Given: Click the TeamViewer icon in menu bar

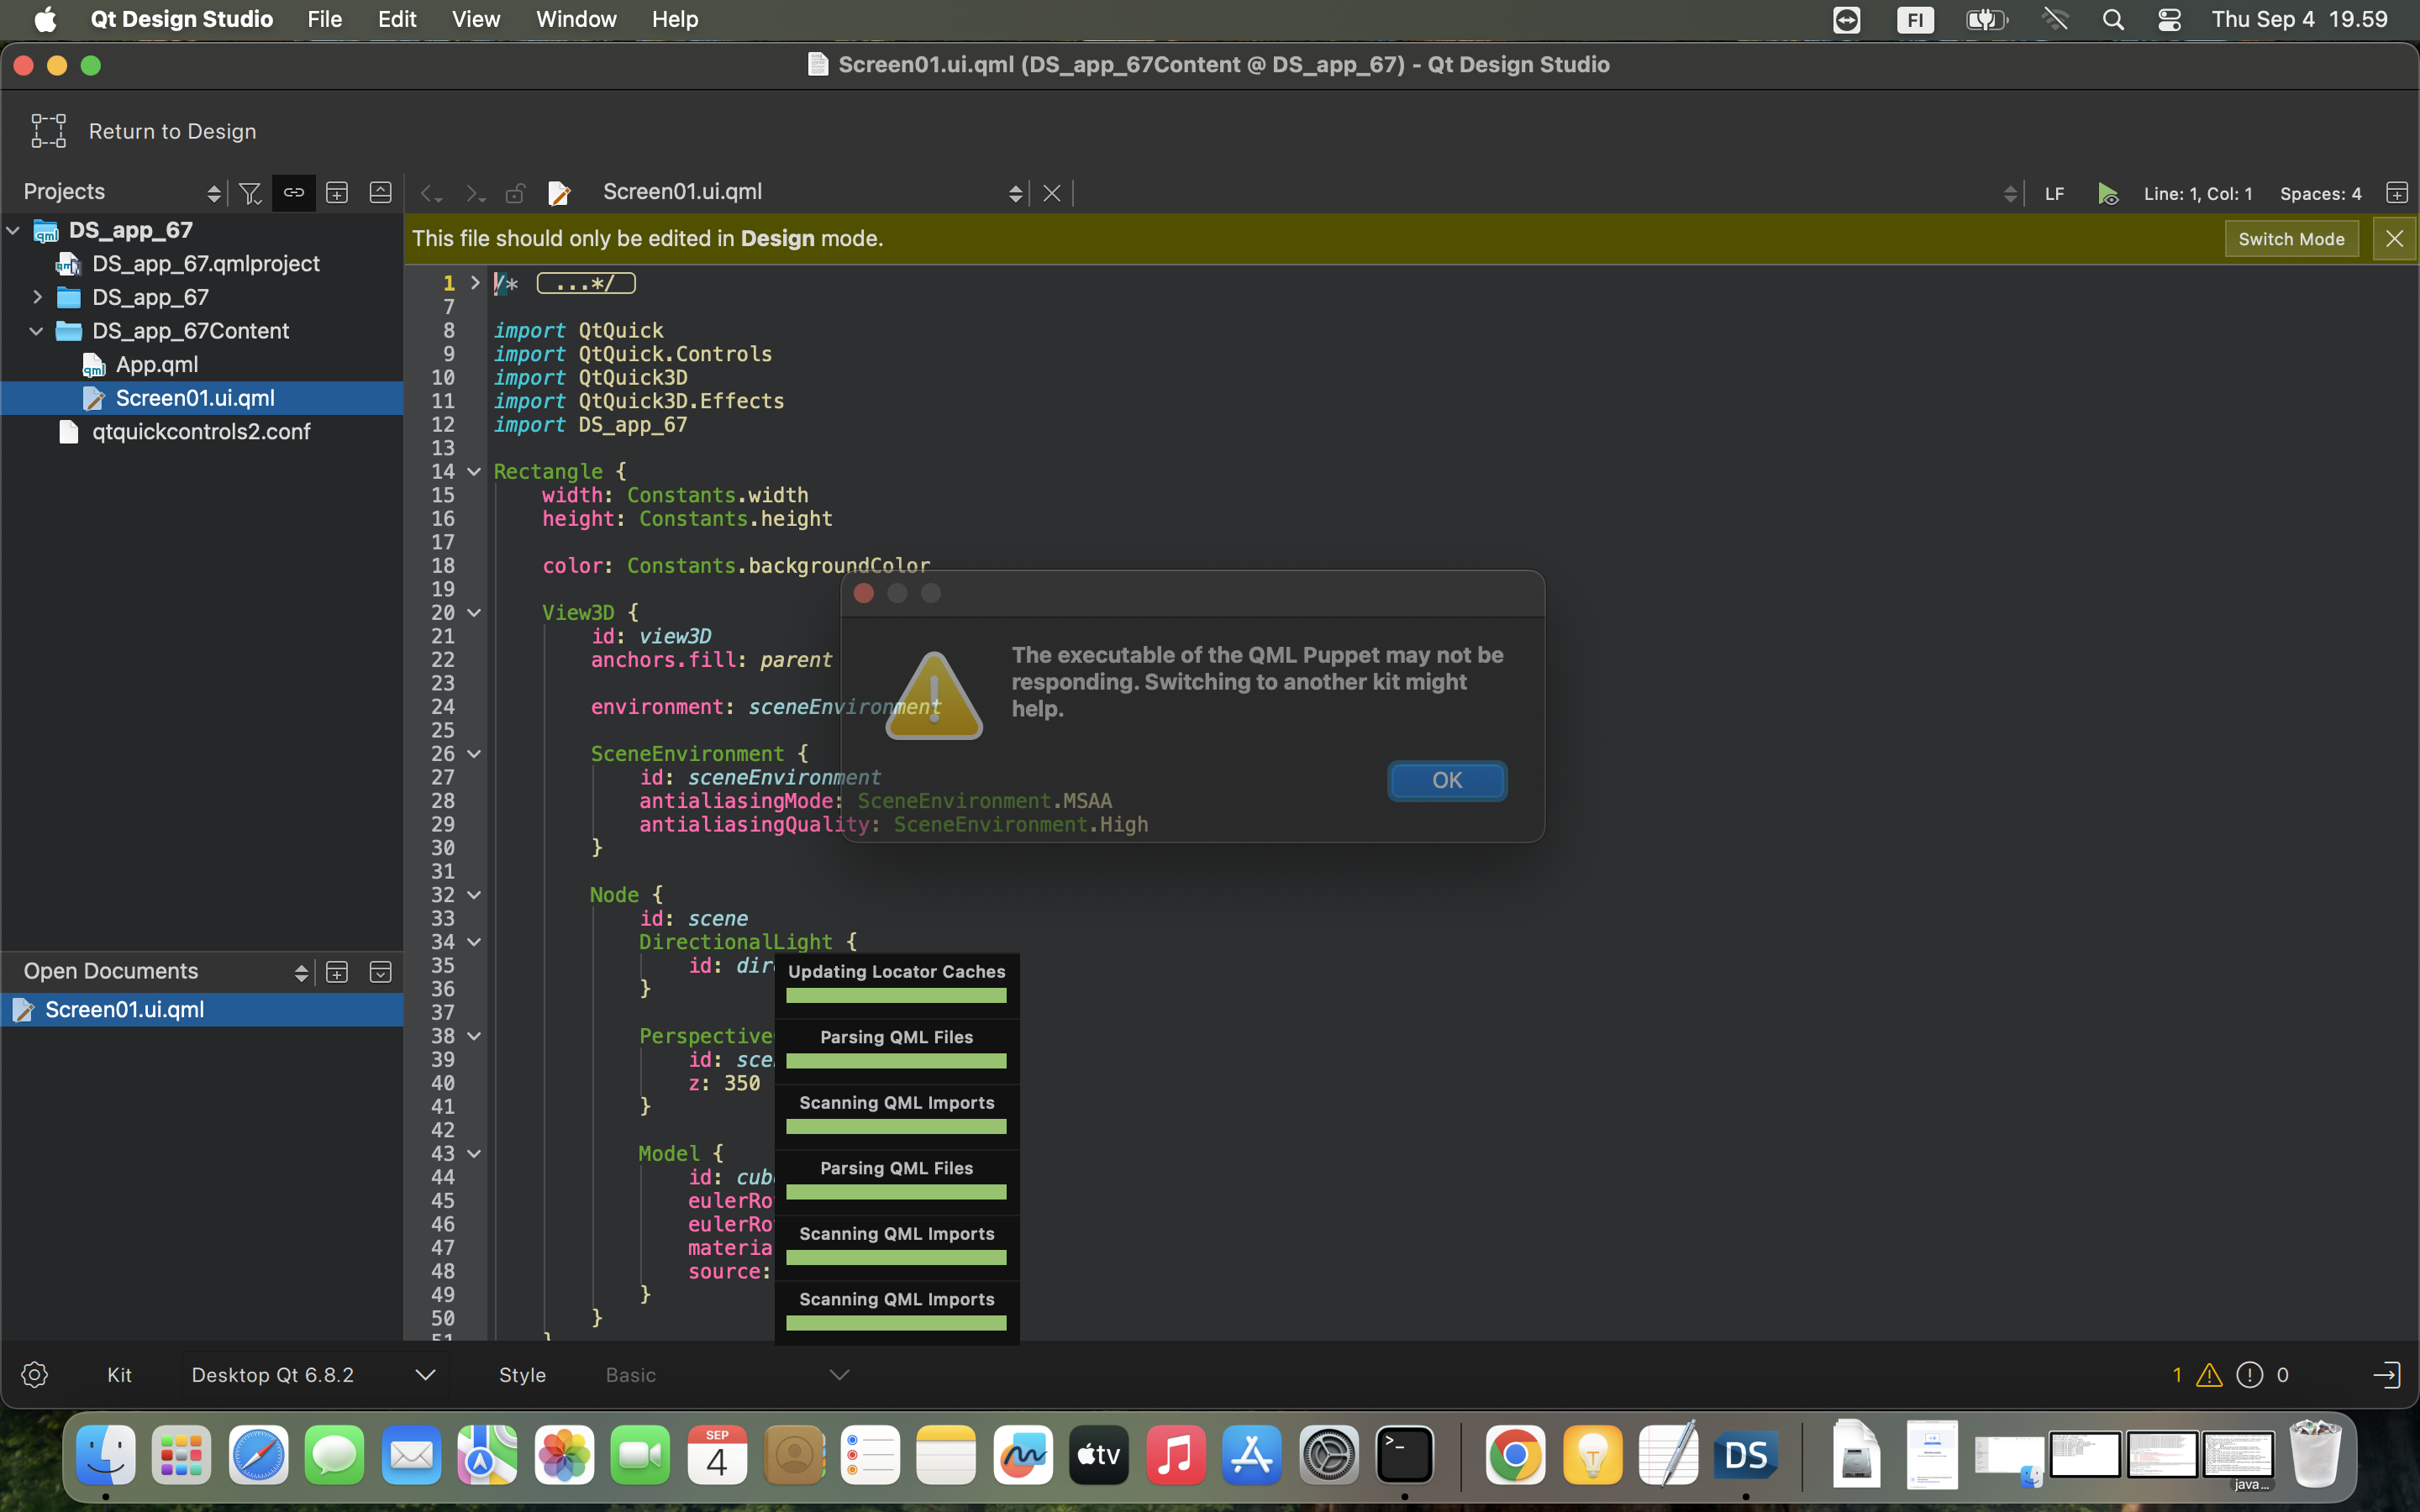Looking at the screenshot, I should click(1847, 19).
